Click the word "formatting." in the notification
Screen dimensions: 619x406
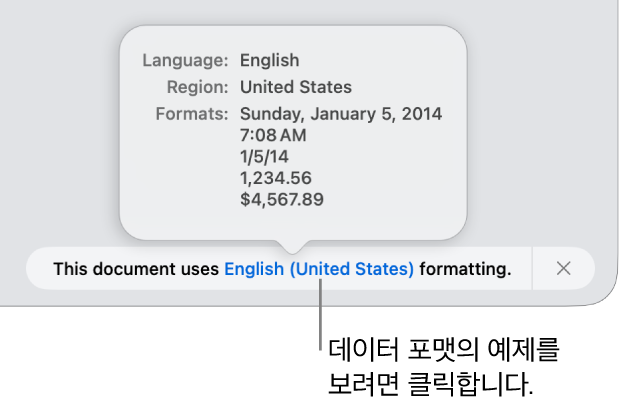pos(465,268)
